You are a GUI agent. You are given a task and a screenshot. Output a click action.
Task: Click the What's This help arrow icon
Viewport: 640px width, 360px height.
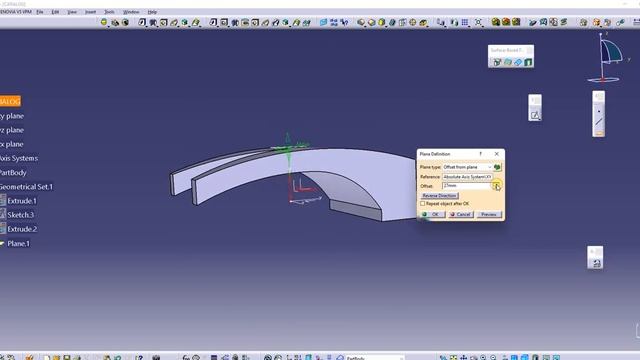pos(345,22)
